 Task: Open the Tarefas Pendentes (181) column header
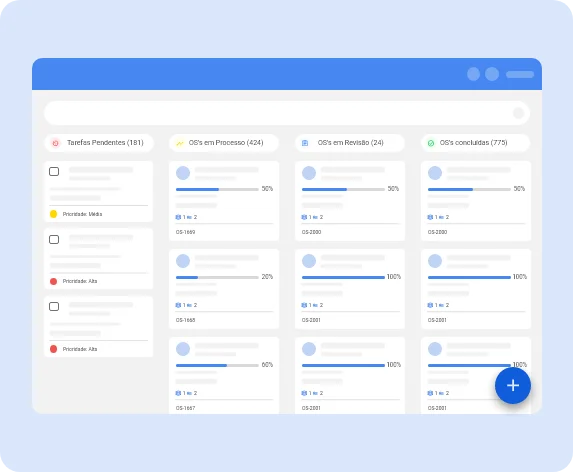coord(99,143)
